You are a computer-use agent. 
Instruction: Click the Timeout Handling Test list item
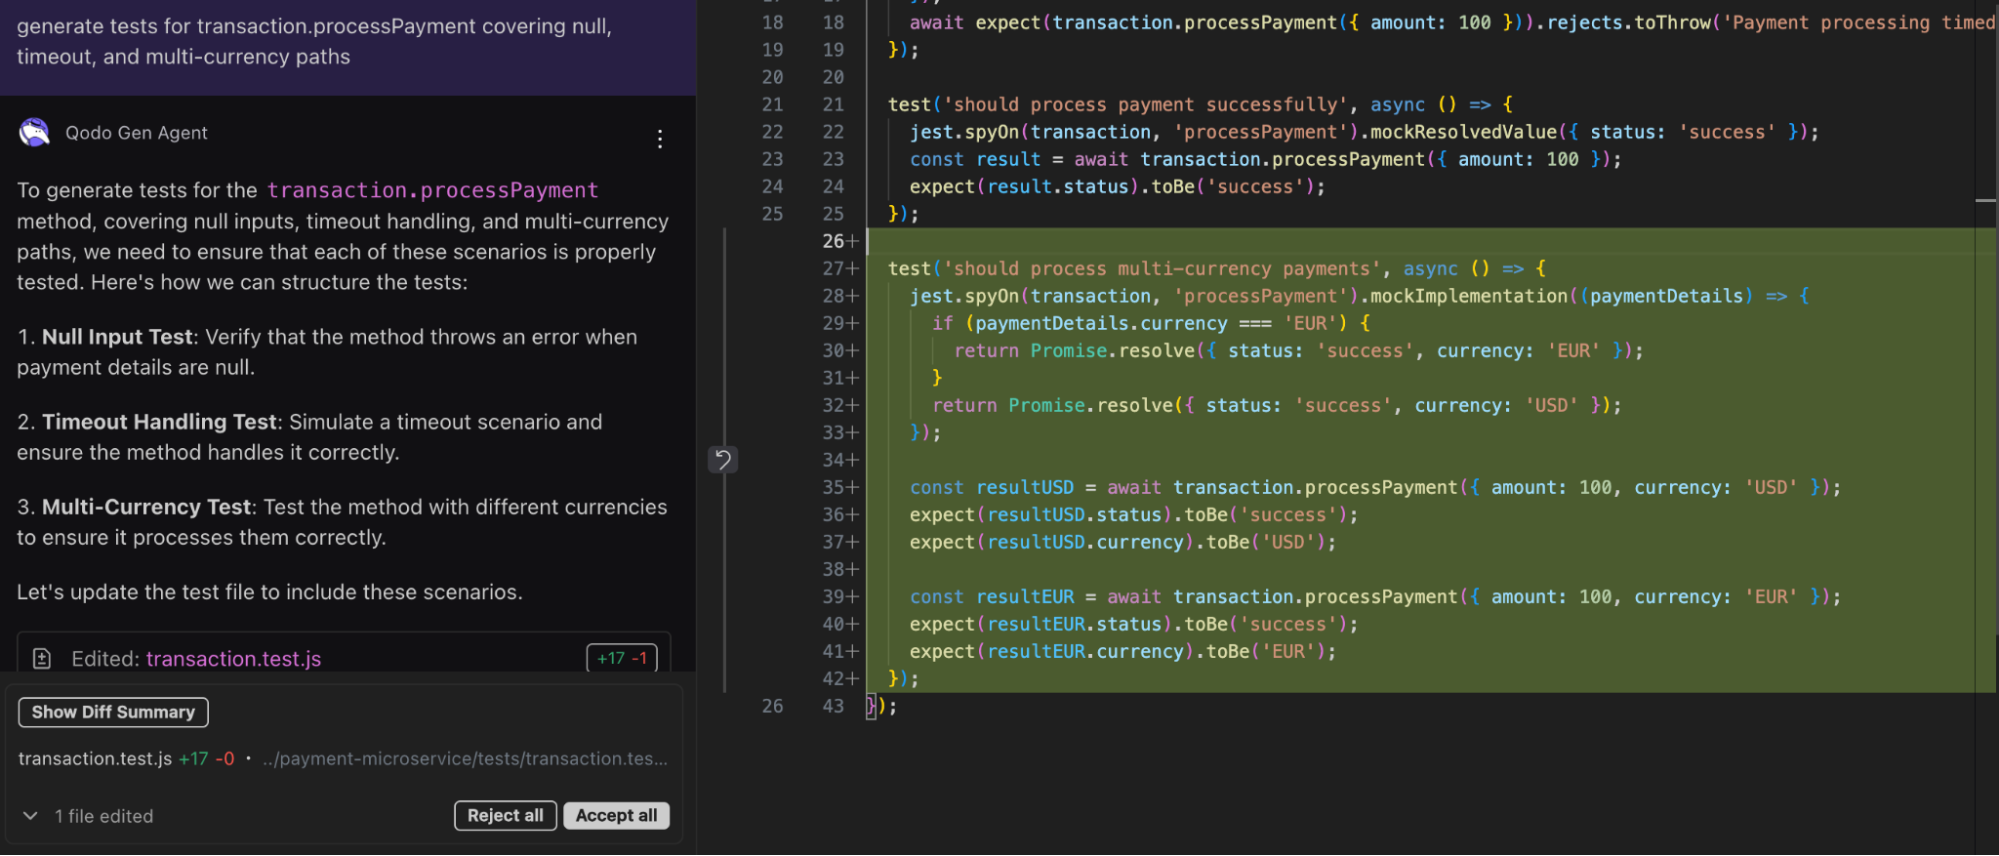pos(309,437)
